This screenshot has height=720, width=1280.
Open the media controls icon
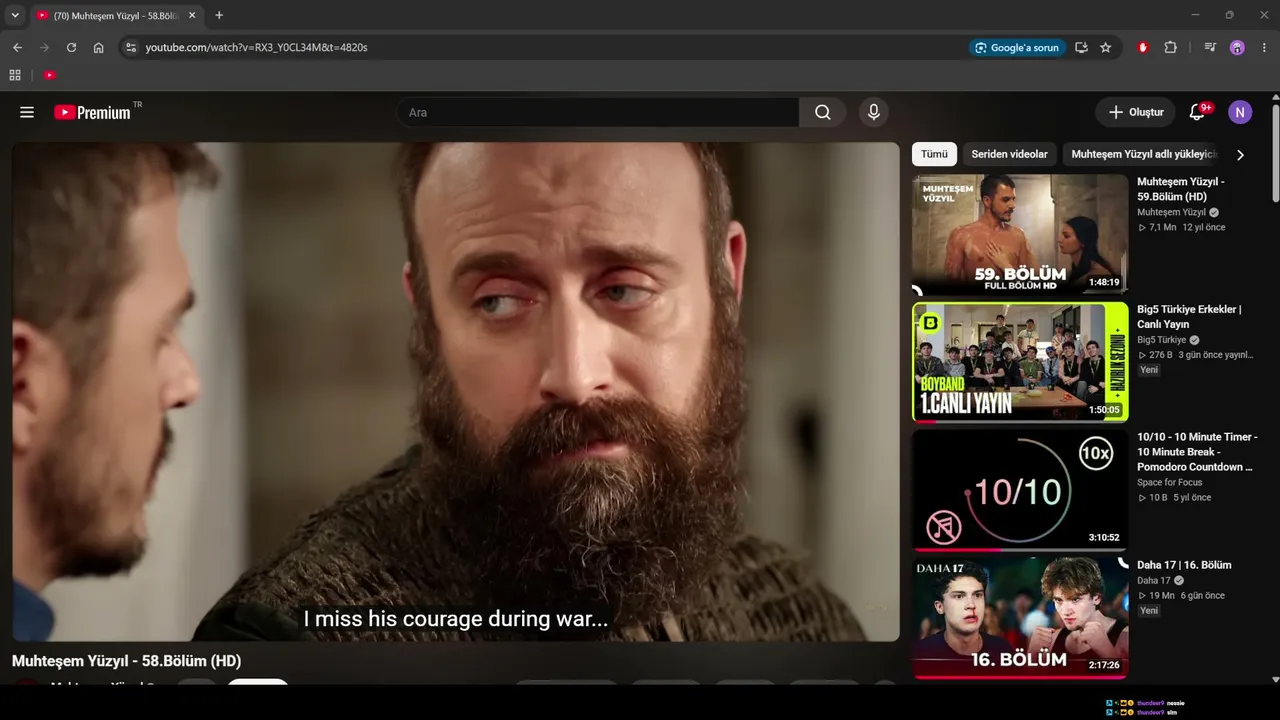(x=1210, y=47)
